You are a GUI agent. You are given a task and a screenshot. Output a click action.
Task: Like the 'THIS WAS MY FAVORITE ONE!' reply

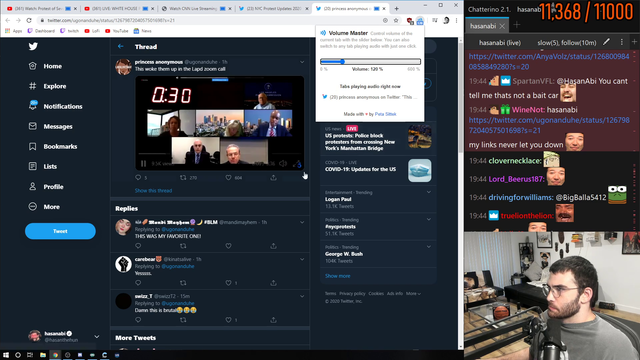pos(228,246)
